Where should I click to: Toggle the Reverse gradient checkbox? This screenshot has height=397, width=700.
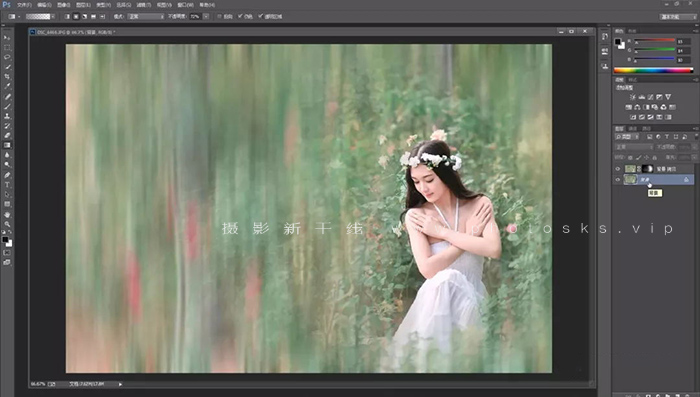click(x=219, y=17)
